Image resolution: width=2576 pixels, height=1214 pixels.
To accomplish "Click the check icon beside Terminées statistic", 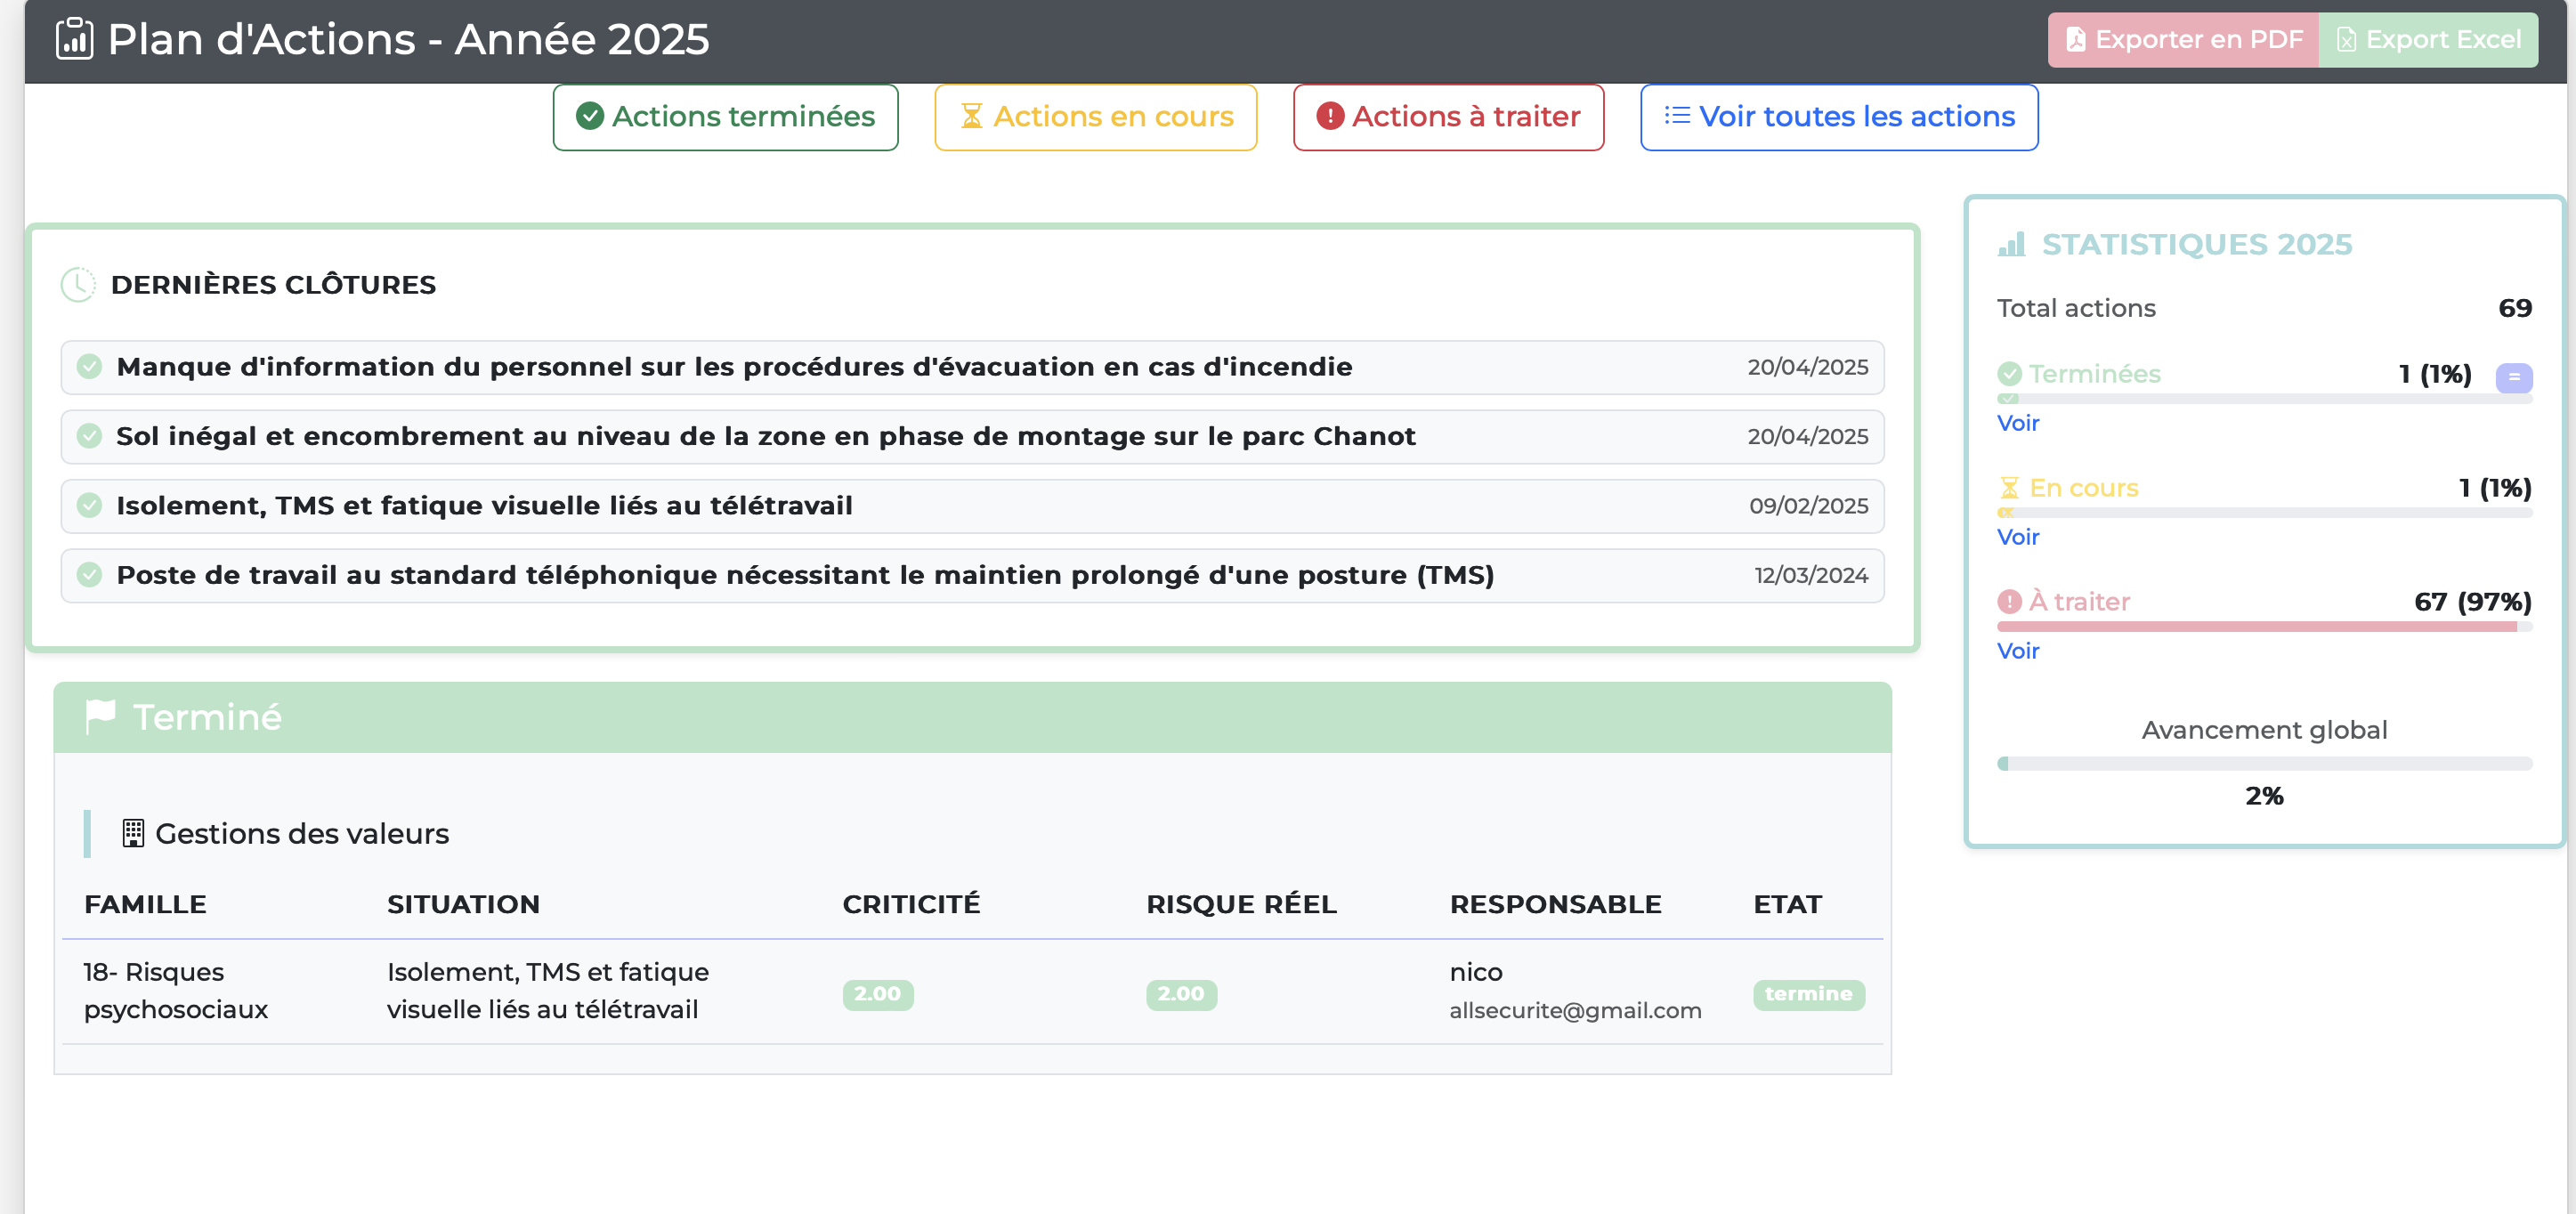I will click(2009, 374).
